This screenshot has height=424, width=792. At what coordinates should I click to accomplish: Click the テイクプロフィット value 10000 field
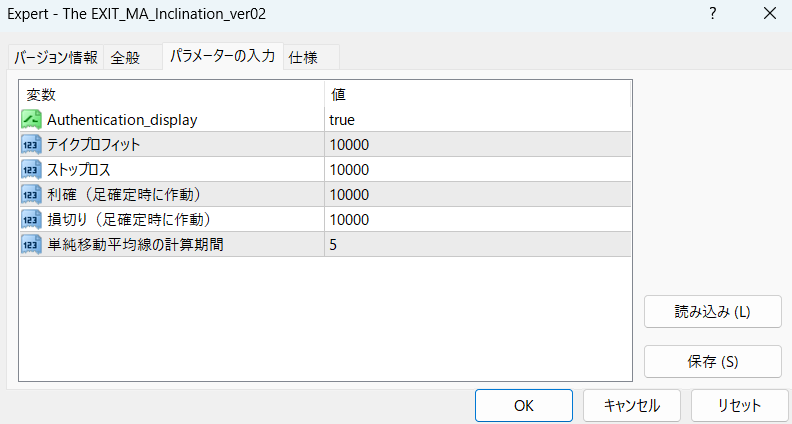pos(477,144)
